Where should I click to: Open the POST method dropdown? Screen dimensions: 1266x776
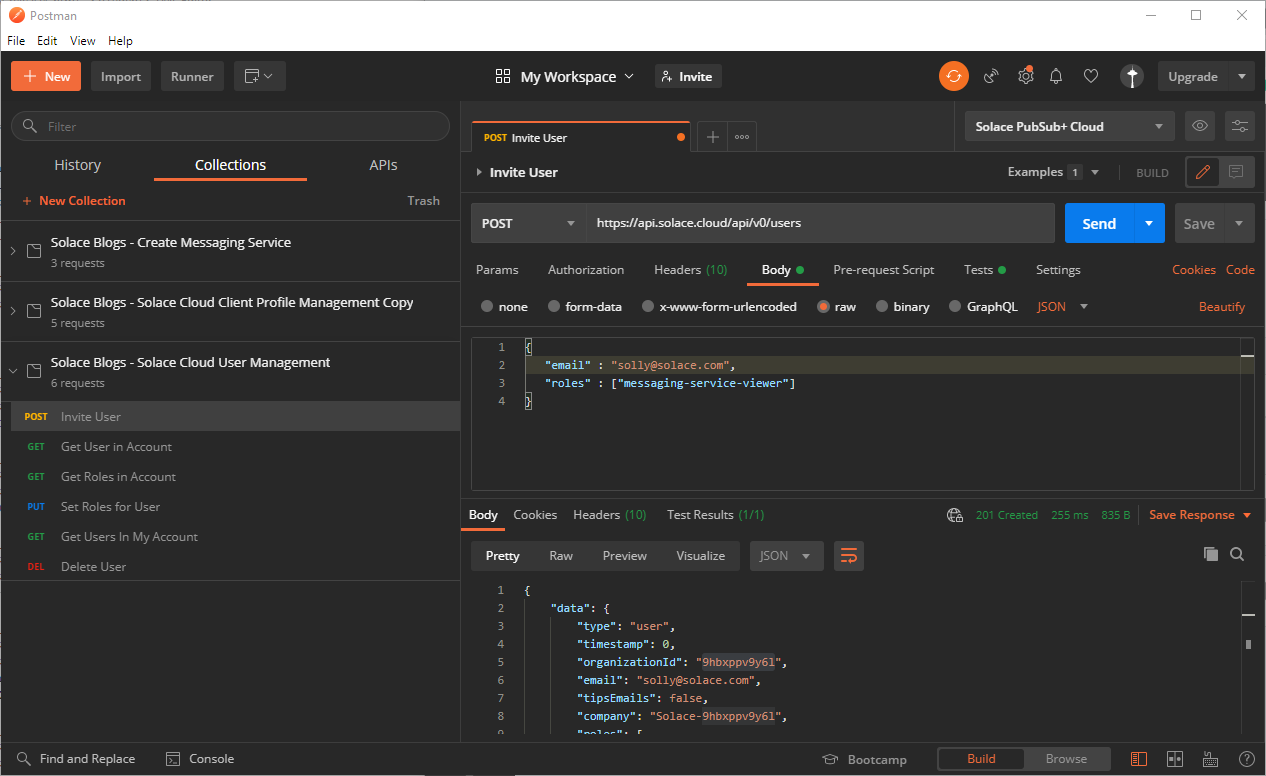(x=528, y=223)
